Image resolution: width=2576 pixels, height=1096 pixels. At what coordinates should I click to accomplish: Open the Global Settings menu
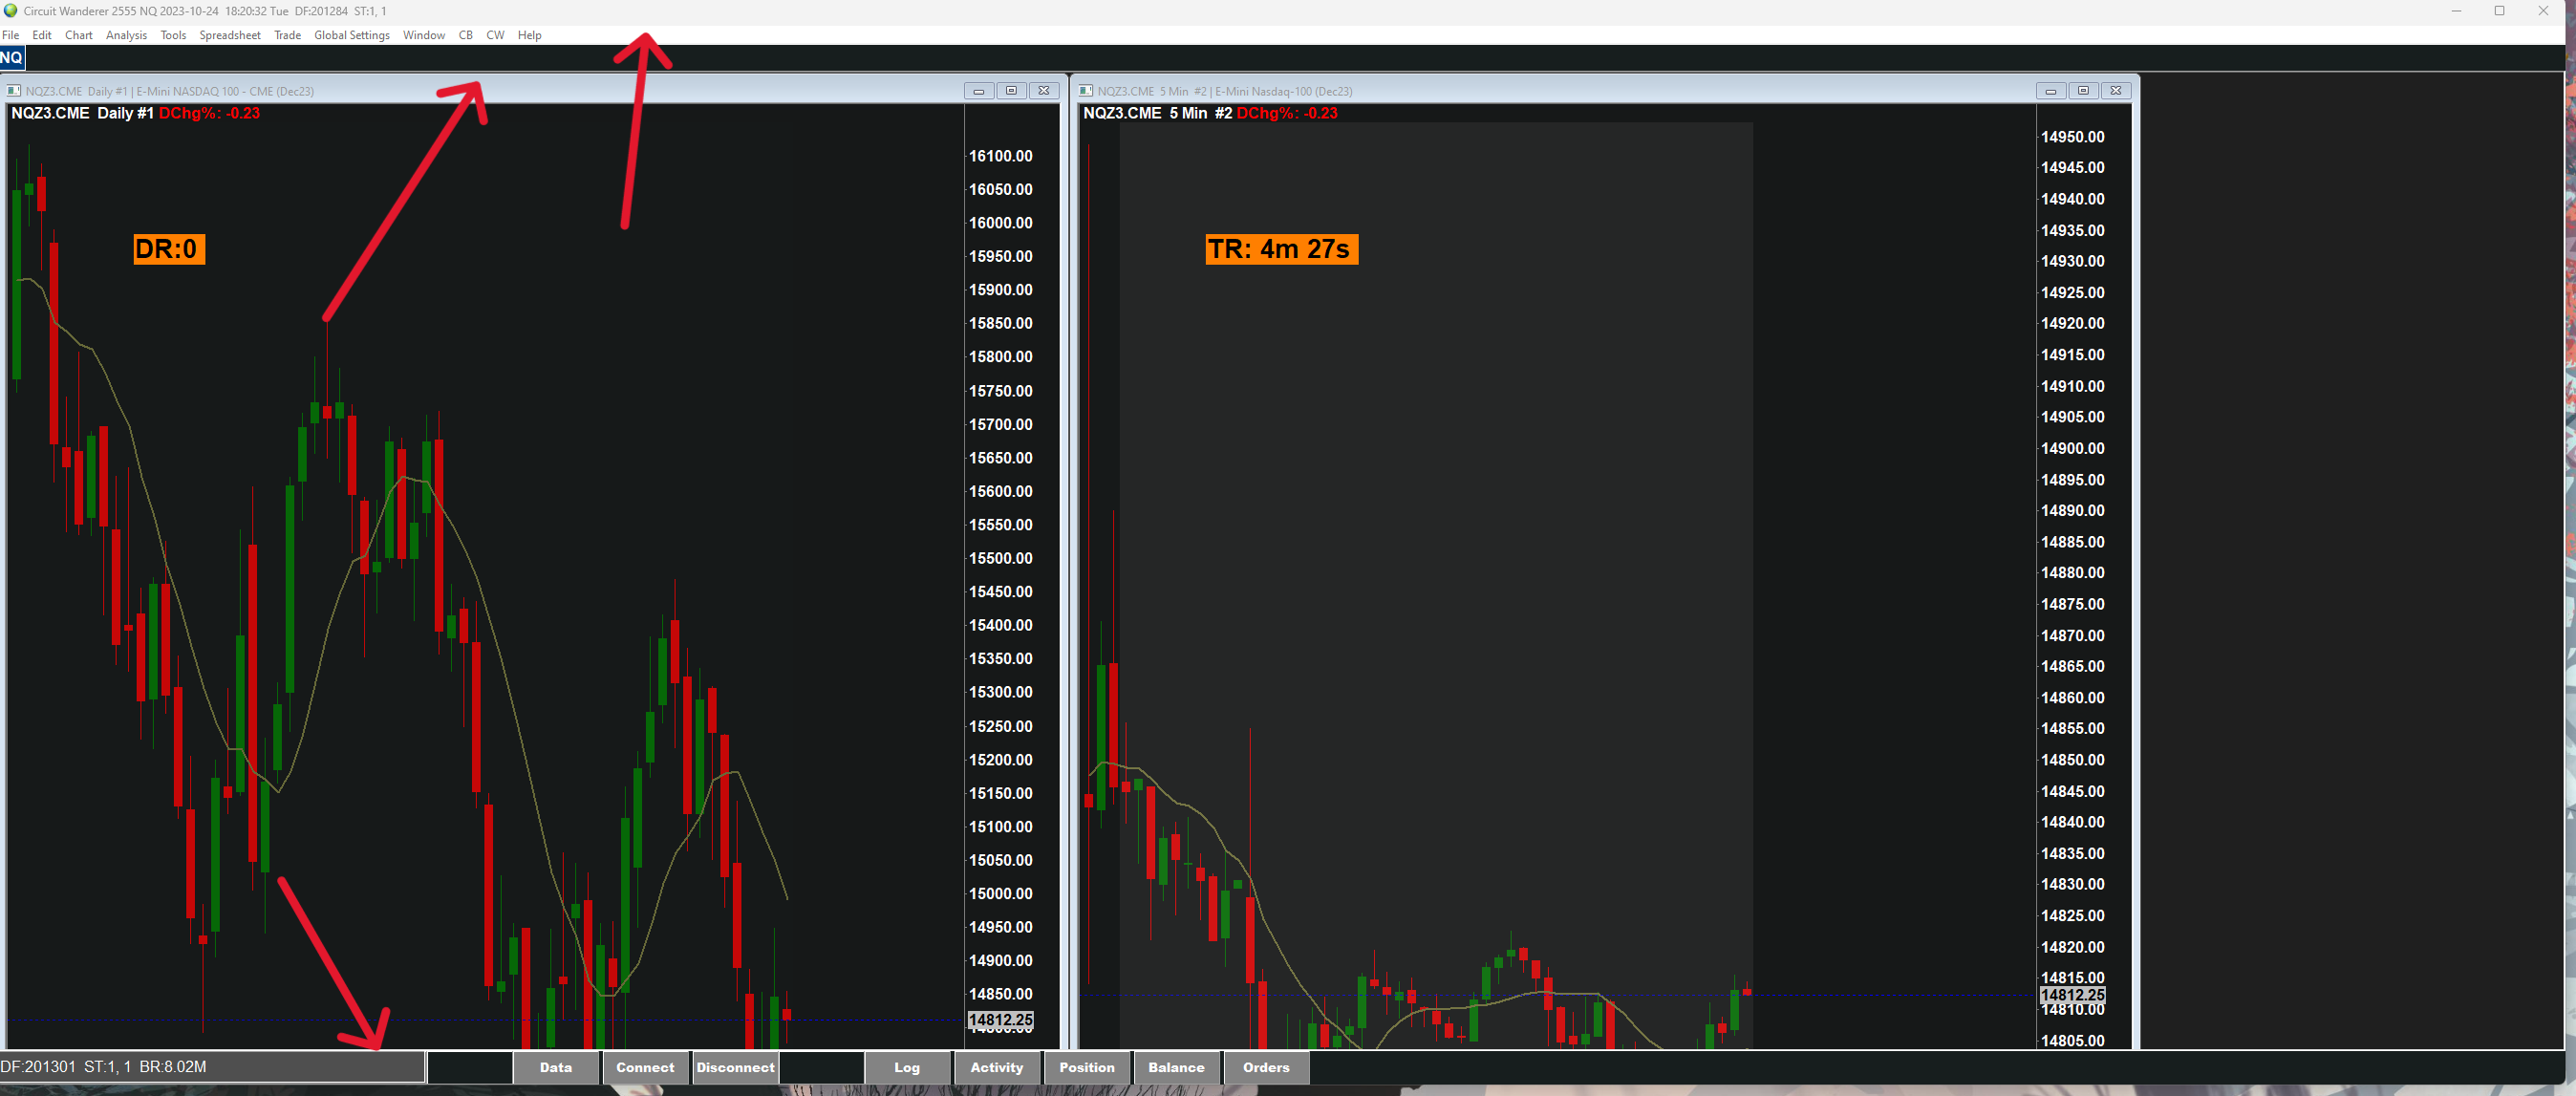(351, 35)
